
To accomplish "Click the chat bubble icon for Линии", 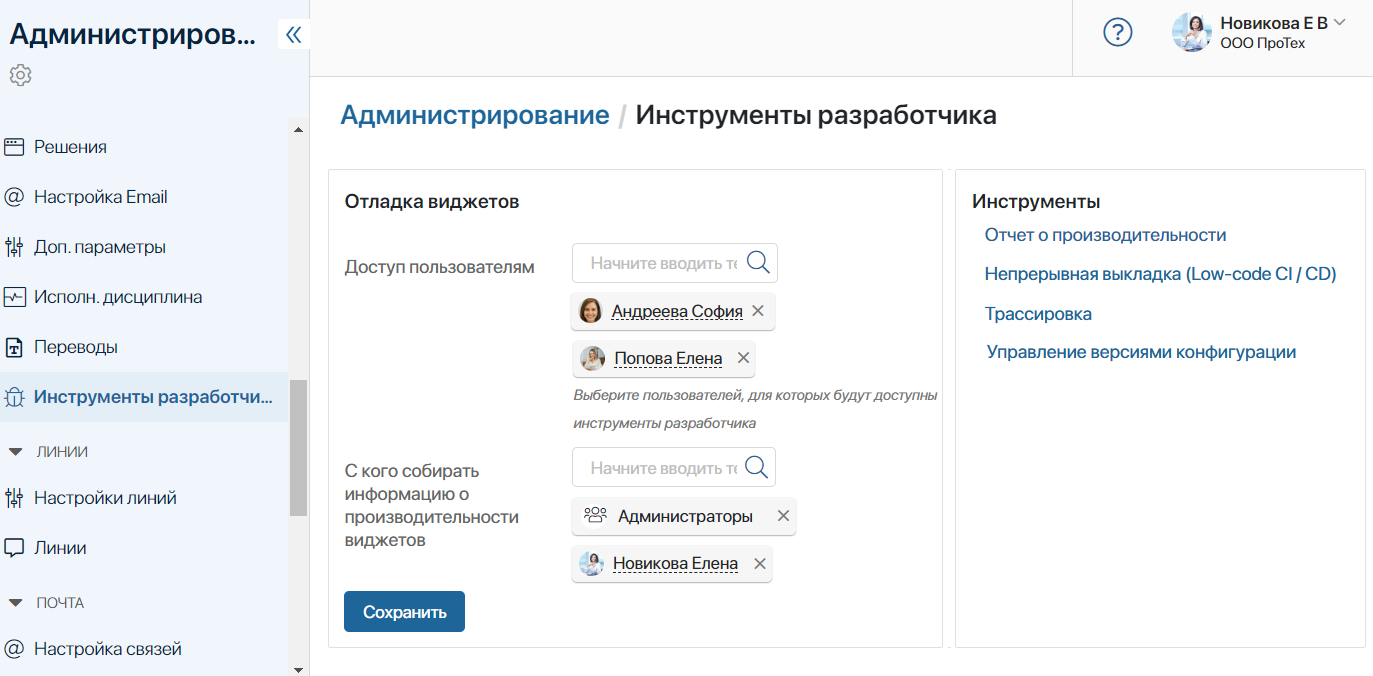I will point(14,548).
